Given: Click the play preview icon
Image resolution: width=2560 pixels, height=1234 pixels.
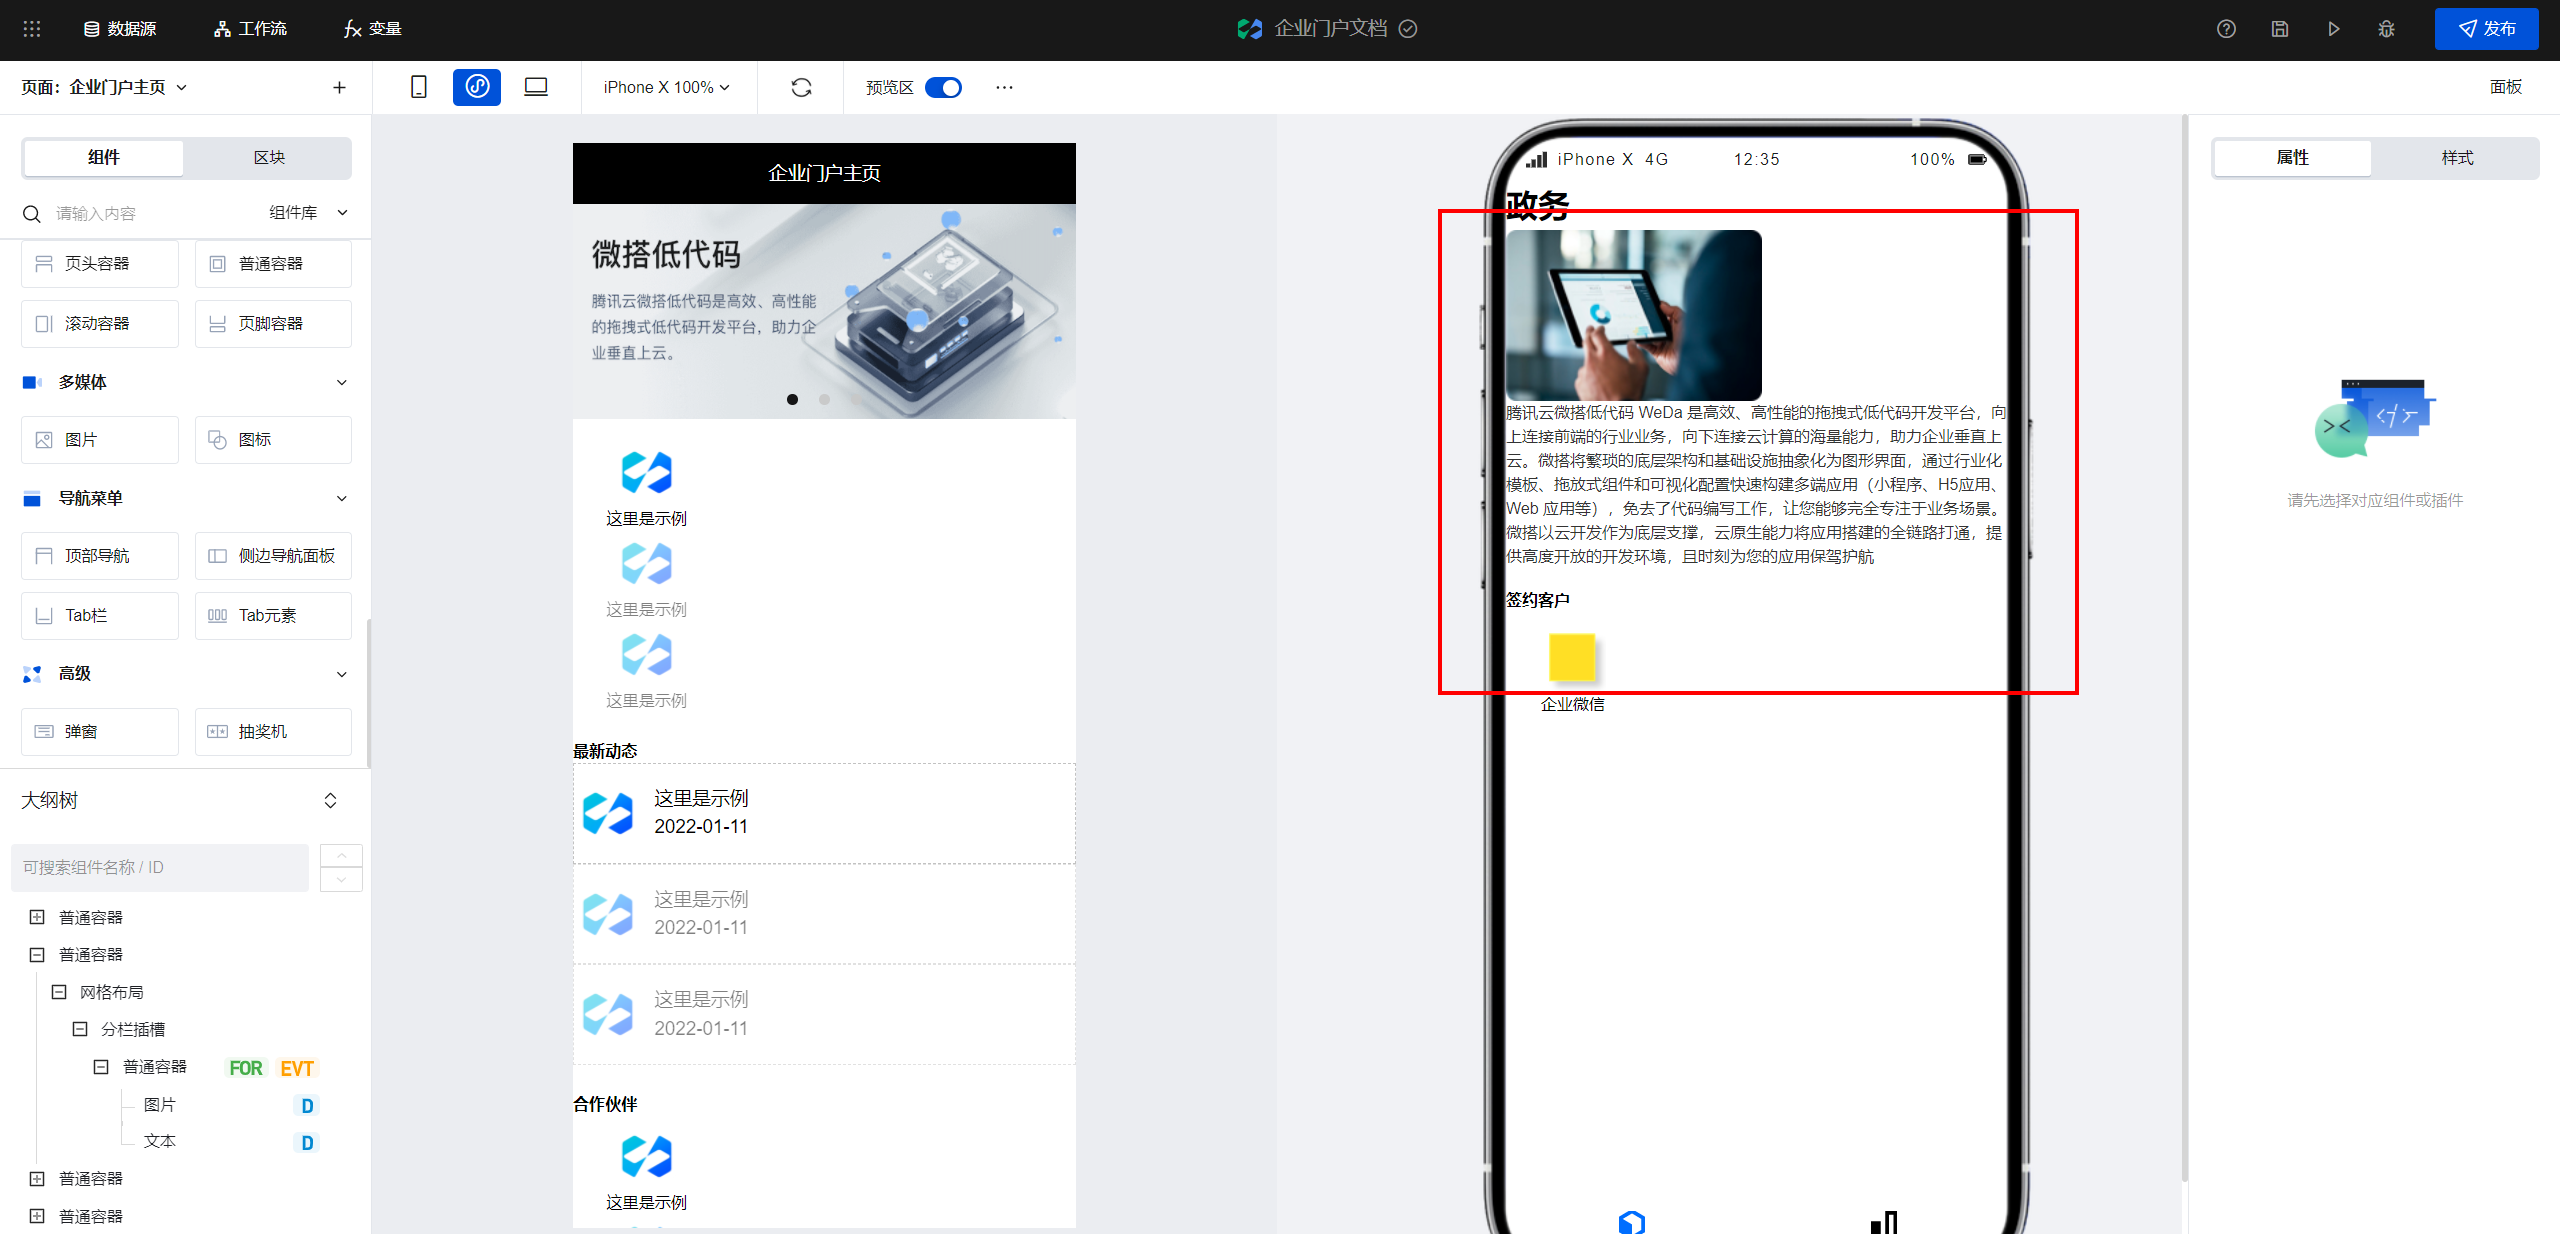Looking at the screenshot, I should tap(2333, 29).
